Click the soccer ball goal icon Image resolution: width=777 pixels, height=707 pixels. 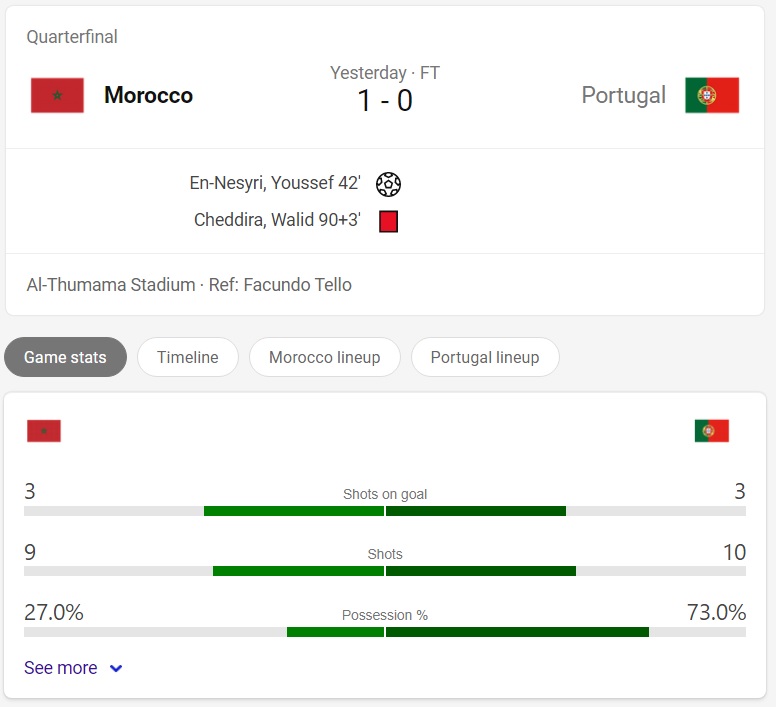click(388, 184)
